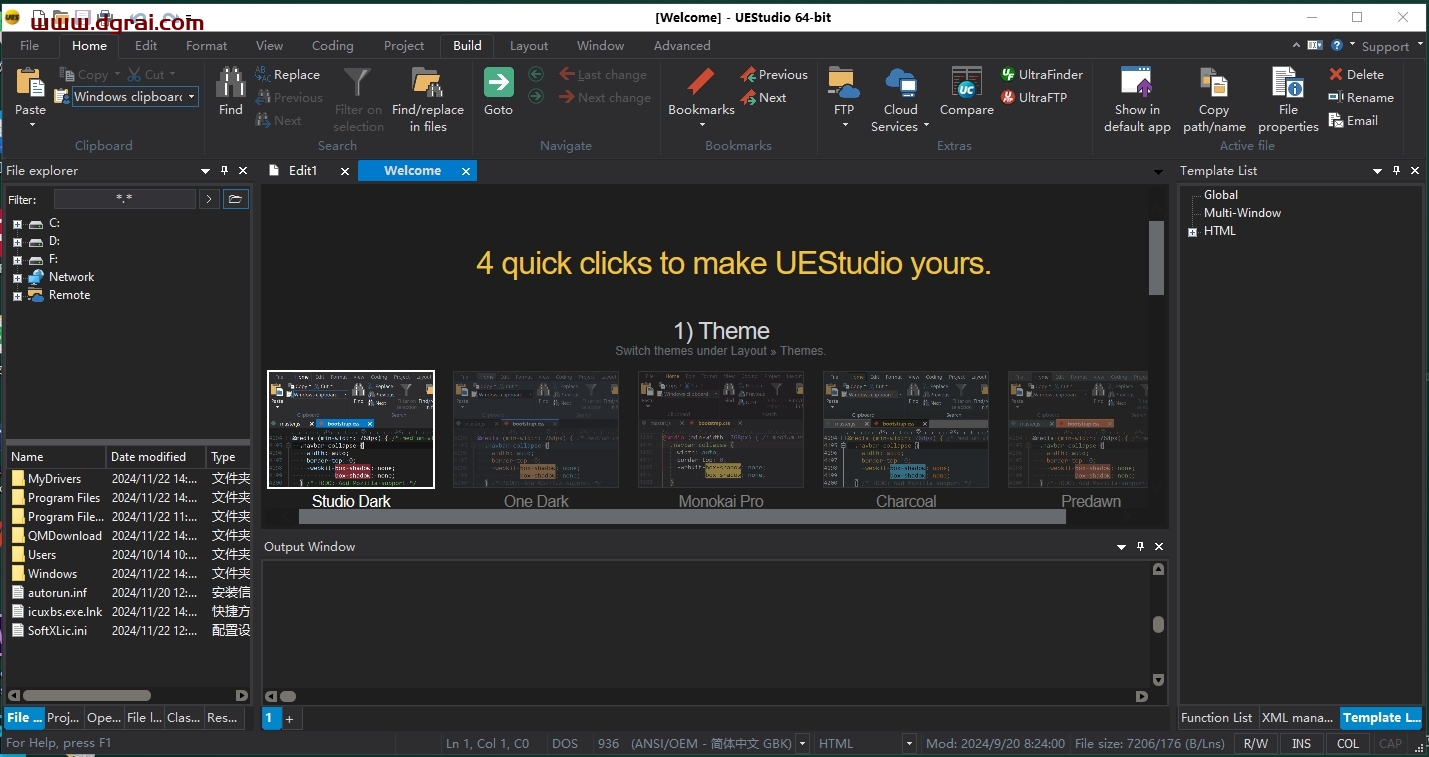This screenshot has width=1429, height=757.
Task: Click the Paste clipboard icon
Action: (x=30, y=83)
